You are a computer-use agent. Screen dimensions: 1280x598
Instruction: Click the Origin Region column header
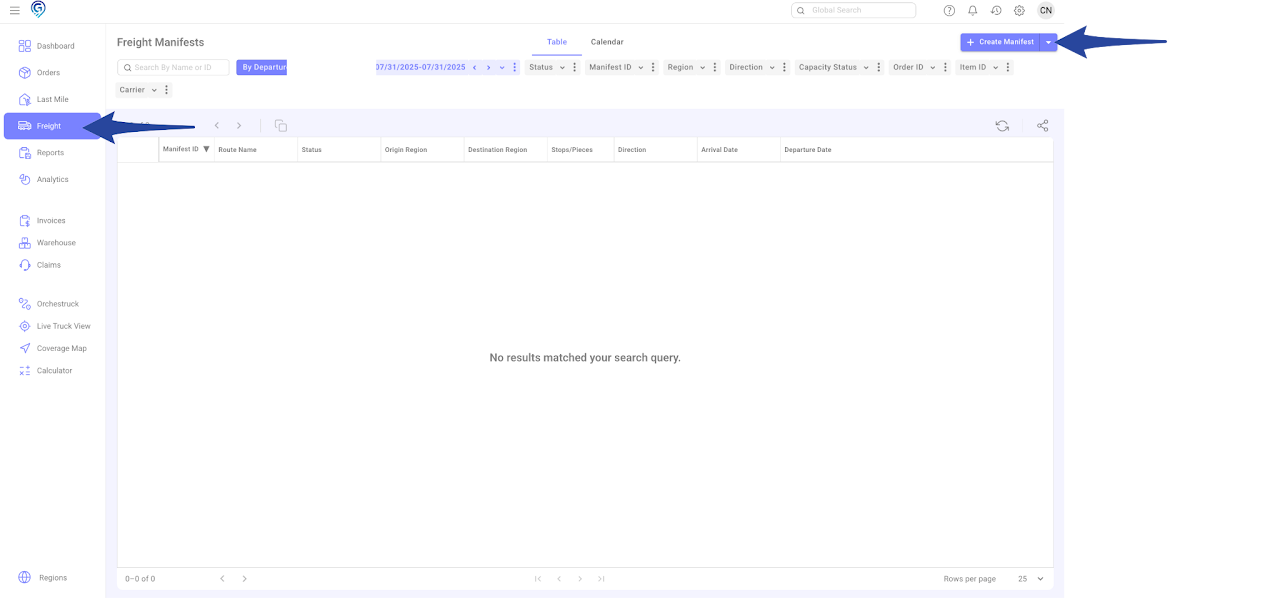(422, 150)
